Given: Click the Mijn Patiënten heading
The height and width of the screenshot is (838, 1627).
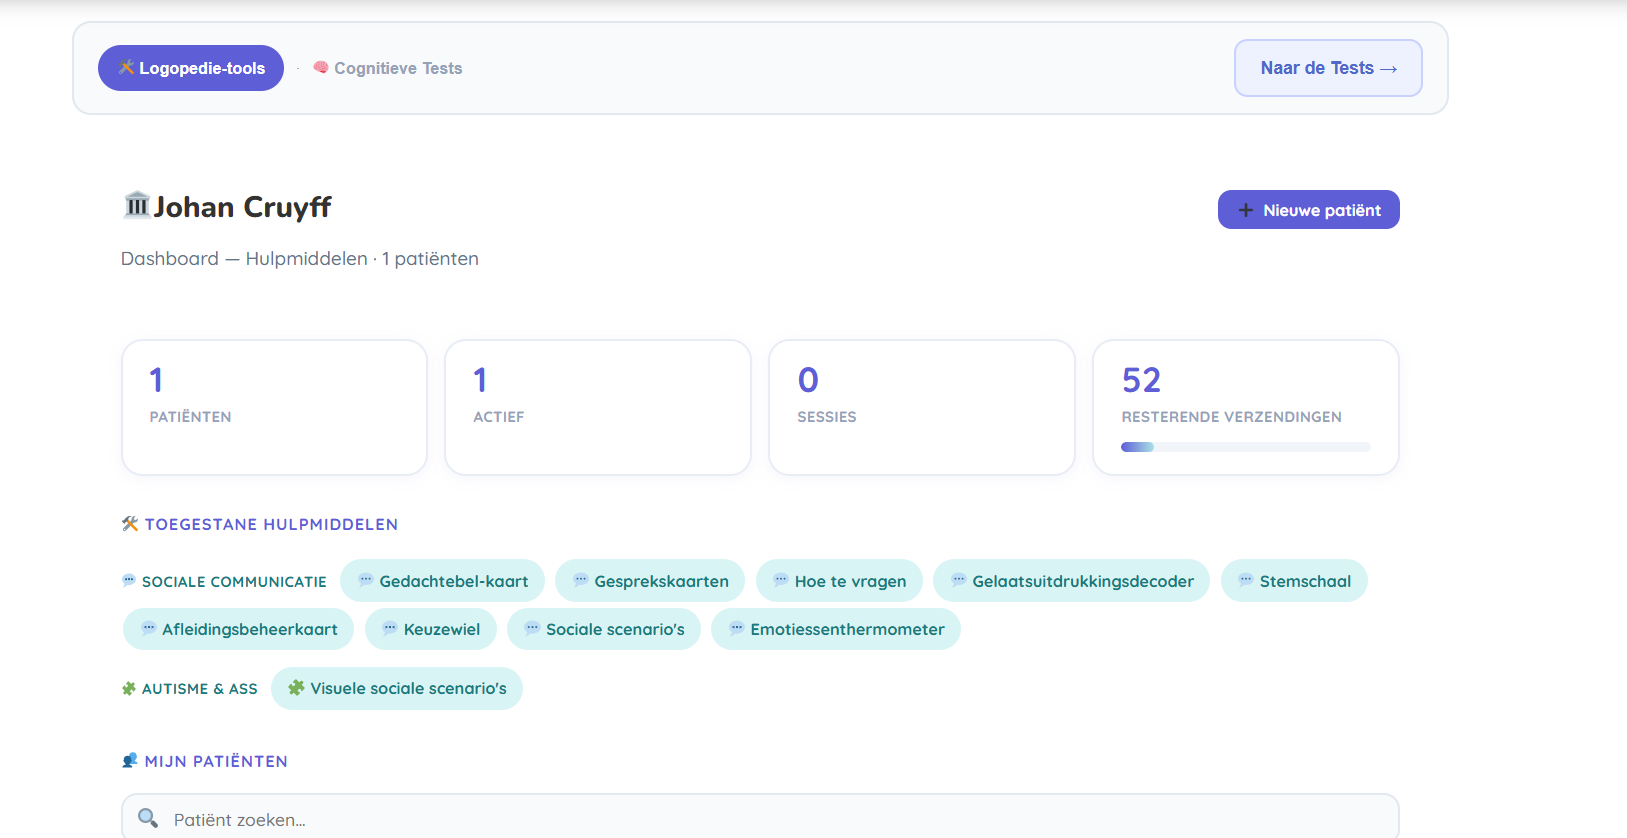Looking at the screenshot, I should click(x=216, y=761).
